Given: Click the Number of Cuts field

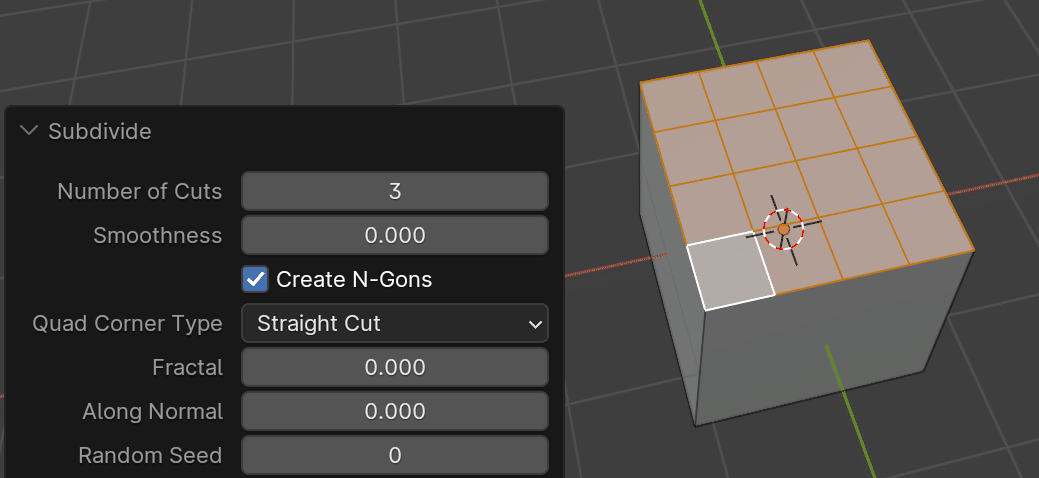Looking at the screenshot, I should 395,191.
